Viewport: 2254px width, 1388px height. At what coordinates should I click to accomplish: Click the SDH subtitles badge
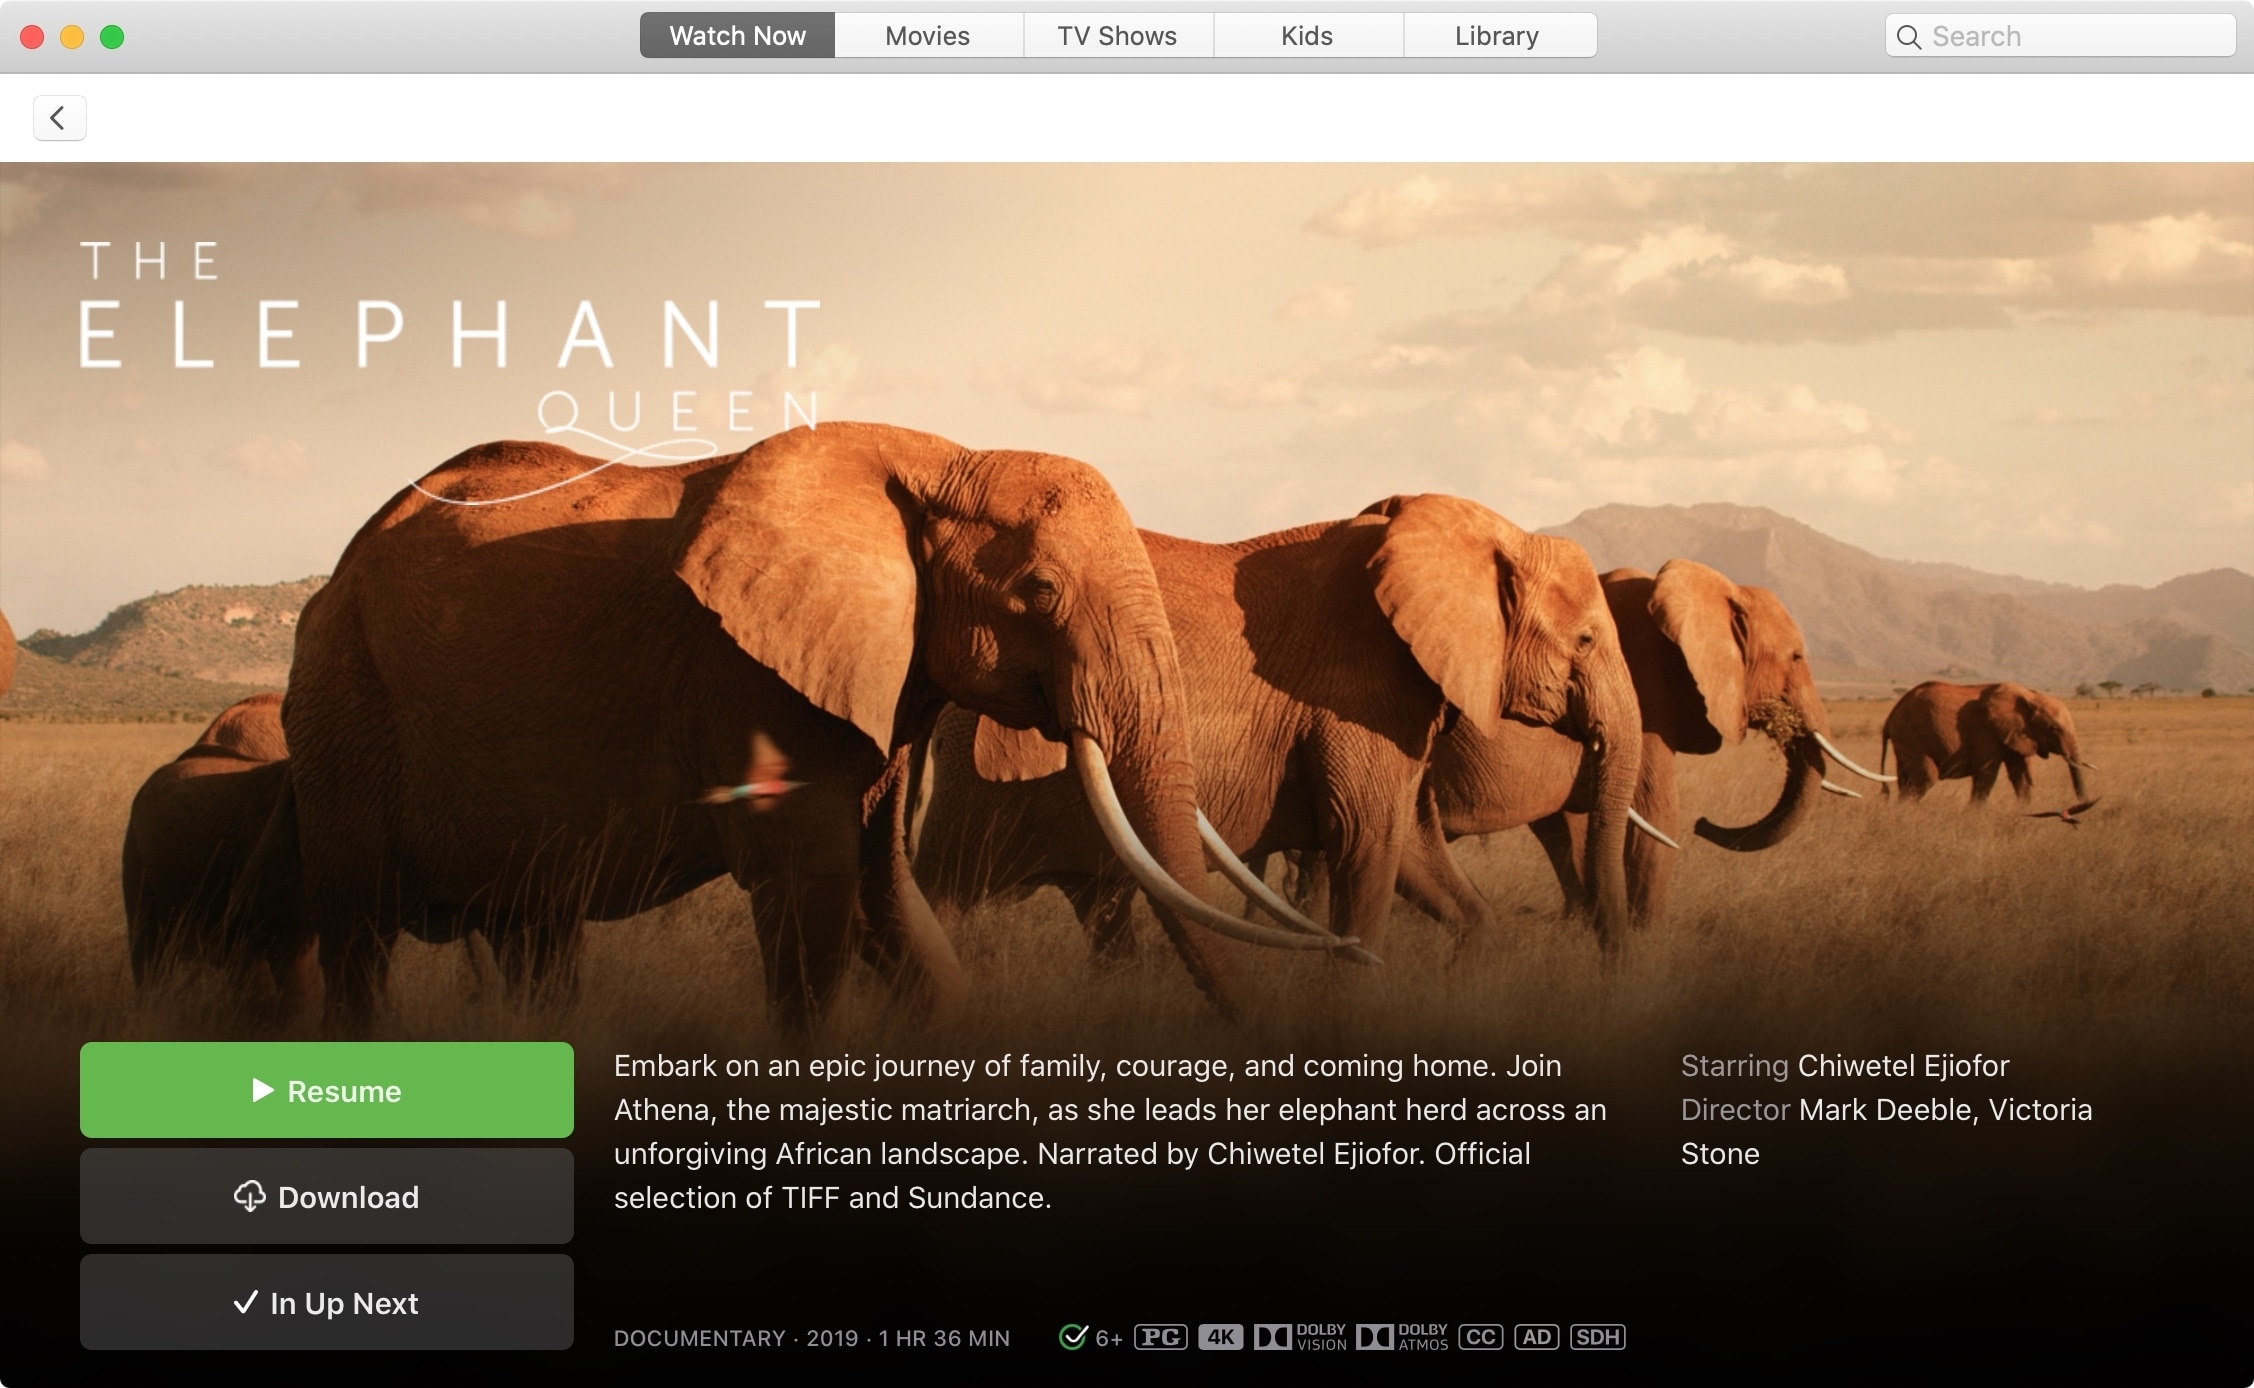point(1598,1337)
